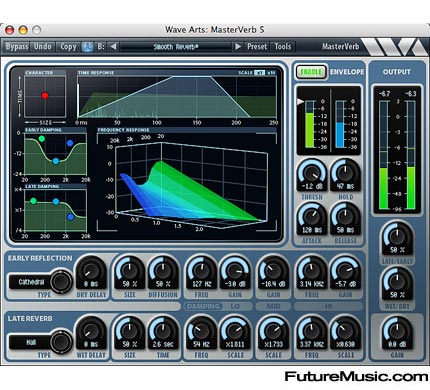The width and height of the screenshot is (430, 390).
Task: Open the Tools menu
Action: (x=283, y=47)
